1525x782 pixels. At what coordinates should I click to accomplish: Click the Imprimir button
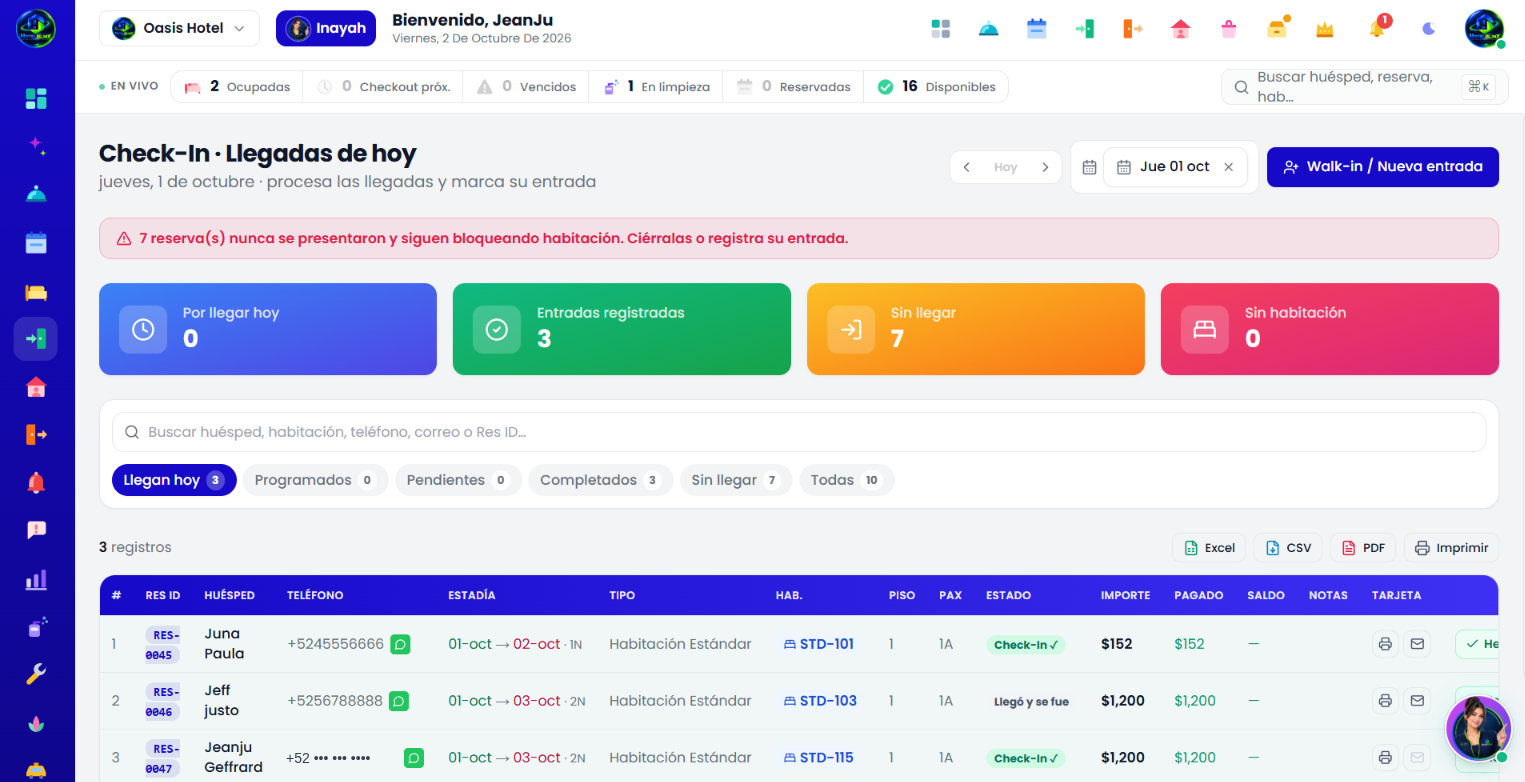pos(1452,548)
